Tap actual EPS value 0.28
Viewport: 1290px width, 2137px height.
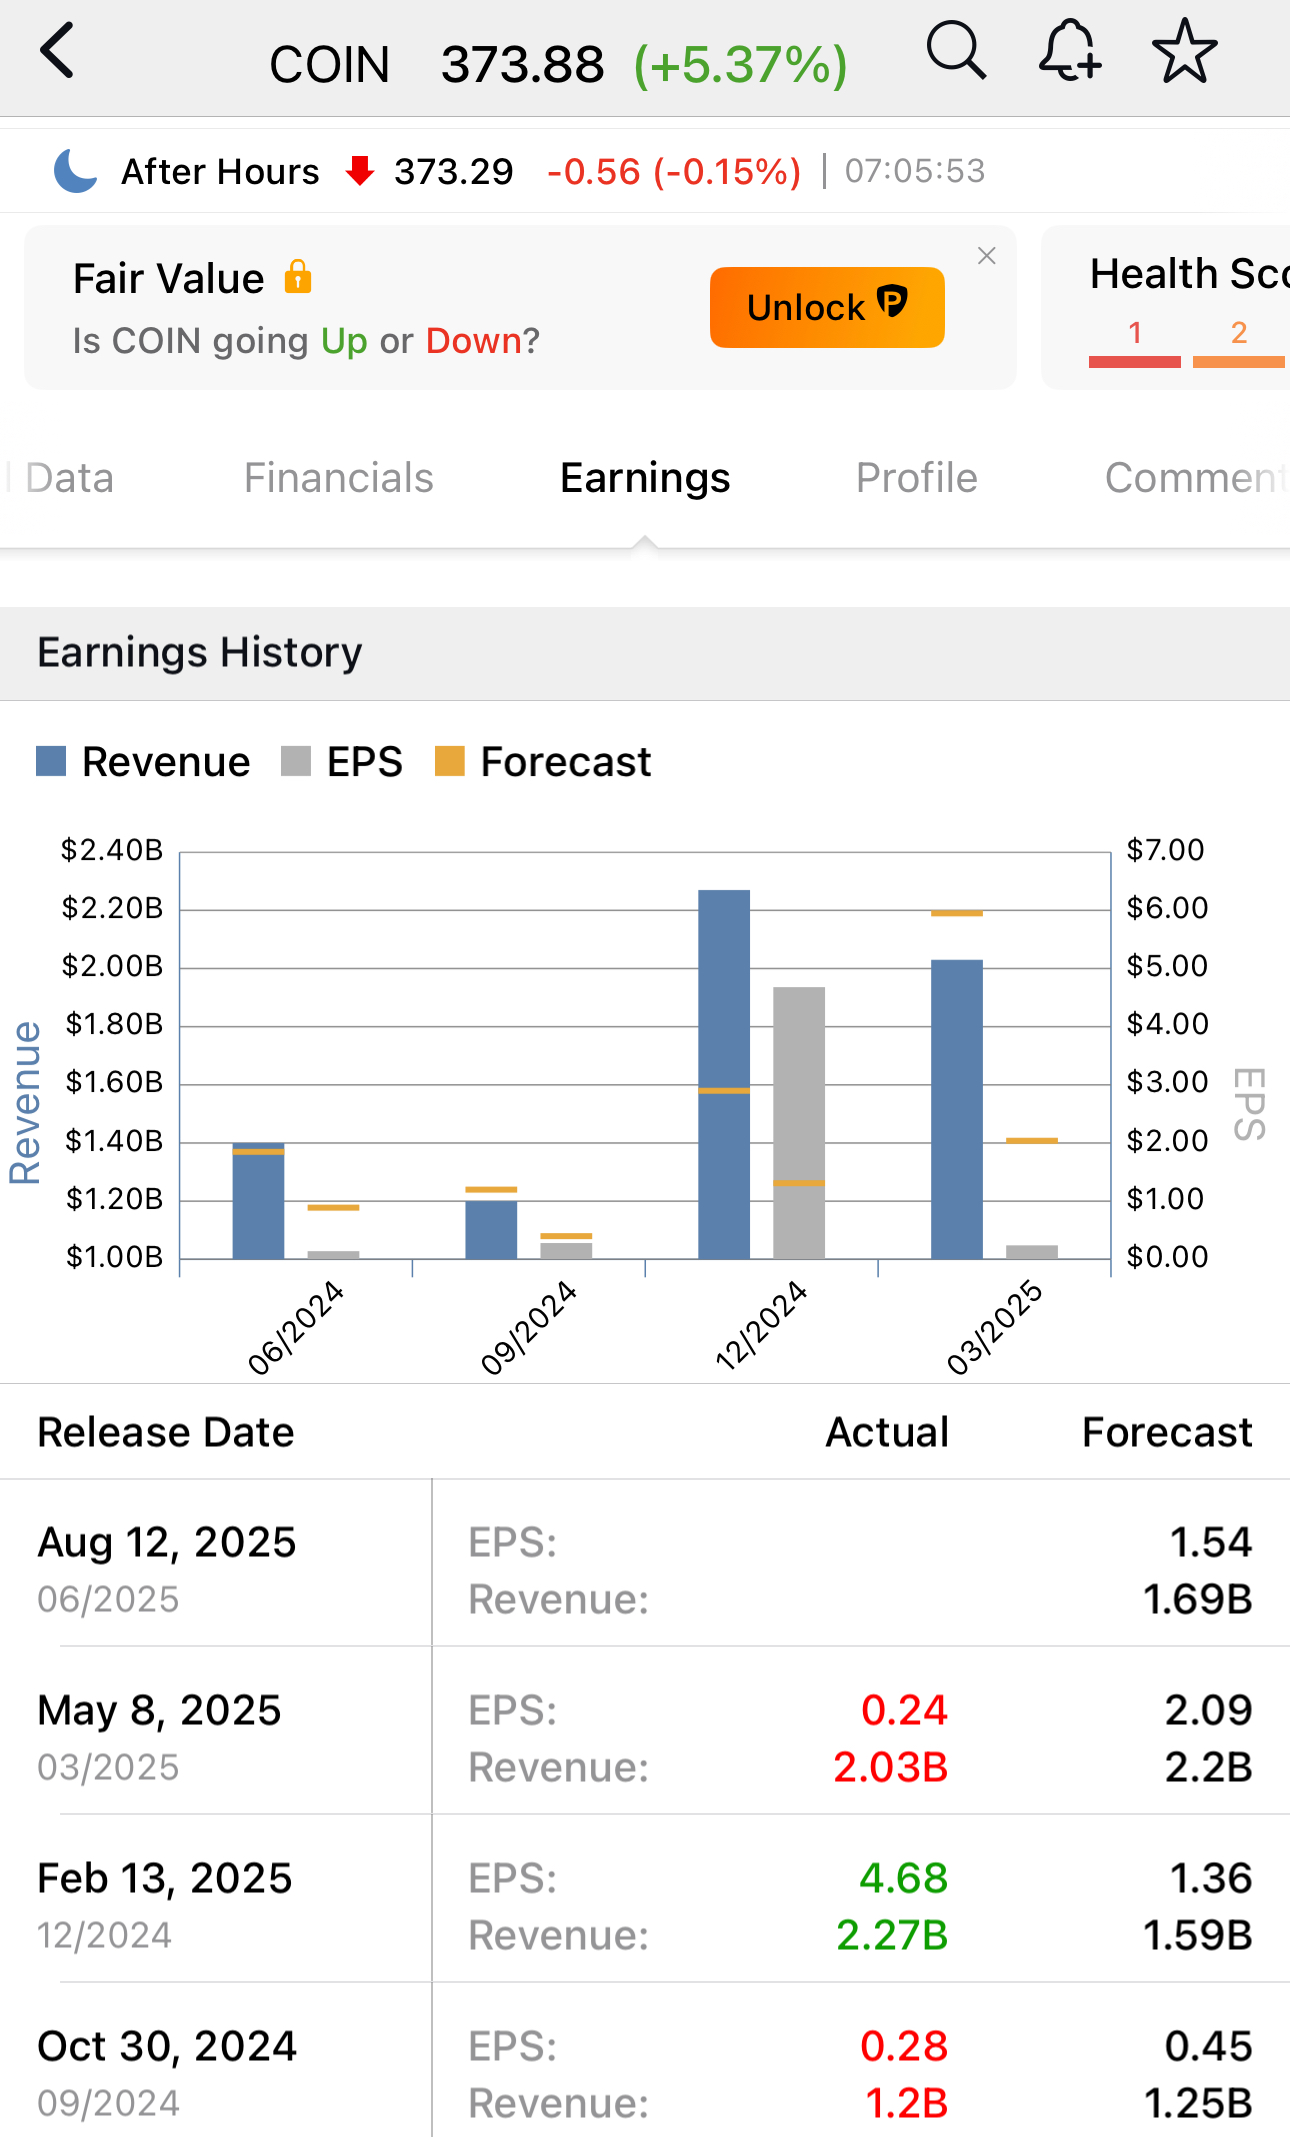pyautogui.click(x=904, y=2046)
